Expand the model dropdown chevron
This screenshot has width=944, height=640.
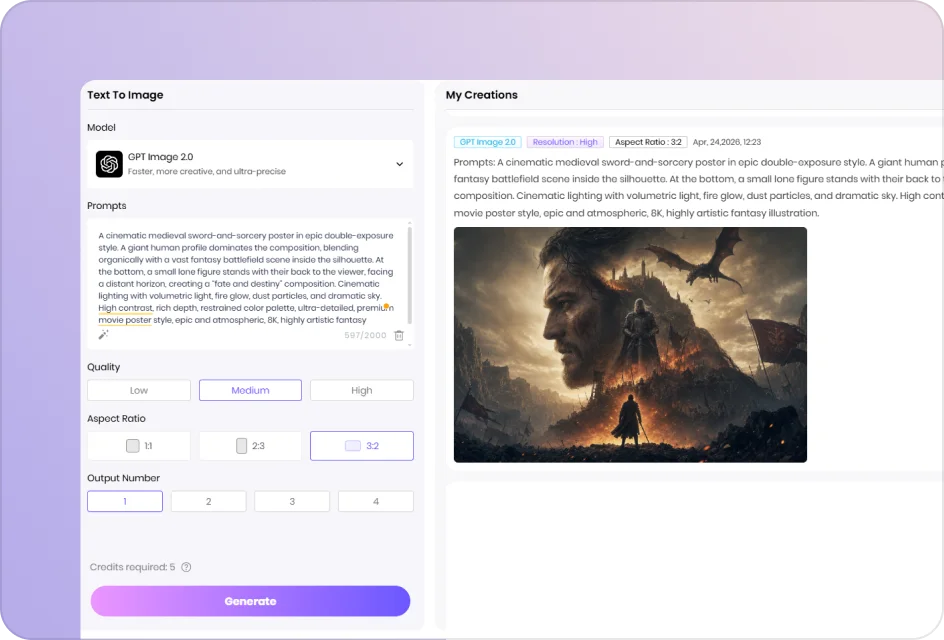(x=399, y=164)
